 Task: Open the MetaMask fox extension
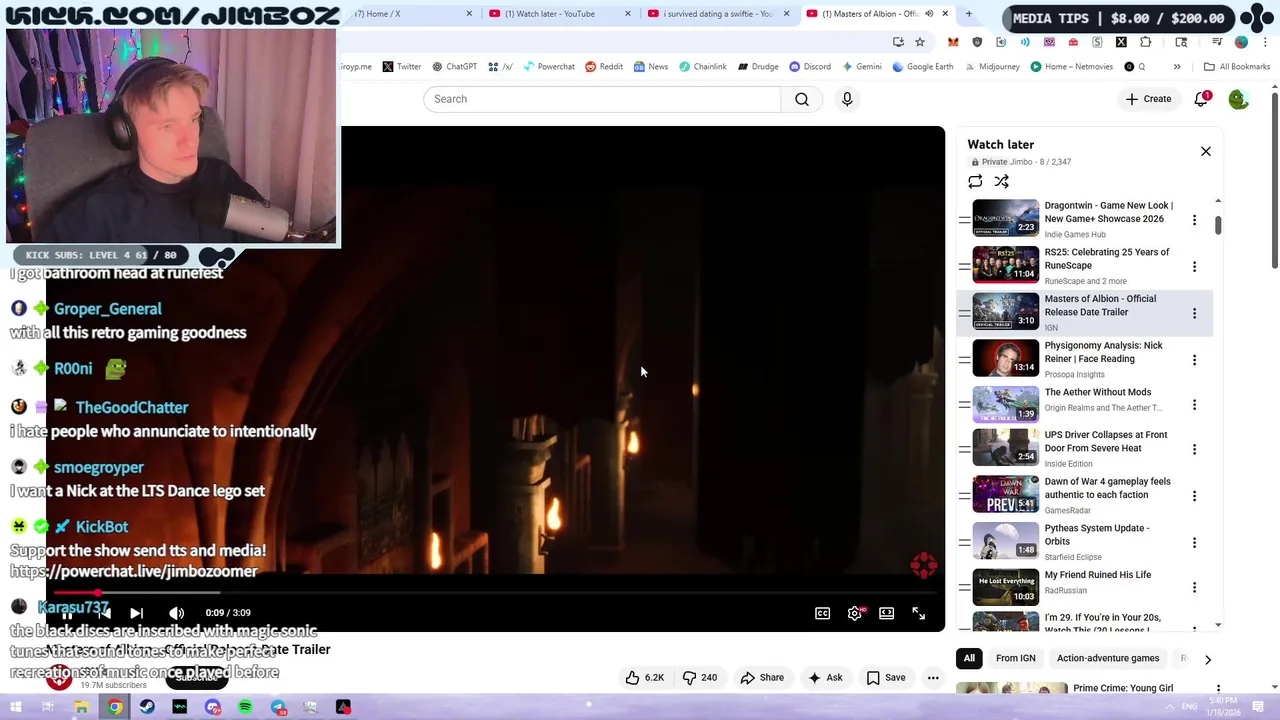coord(953,42)
